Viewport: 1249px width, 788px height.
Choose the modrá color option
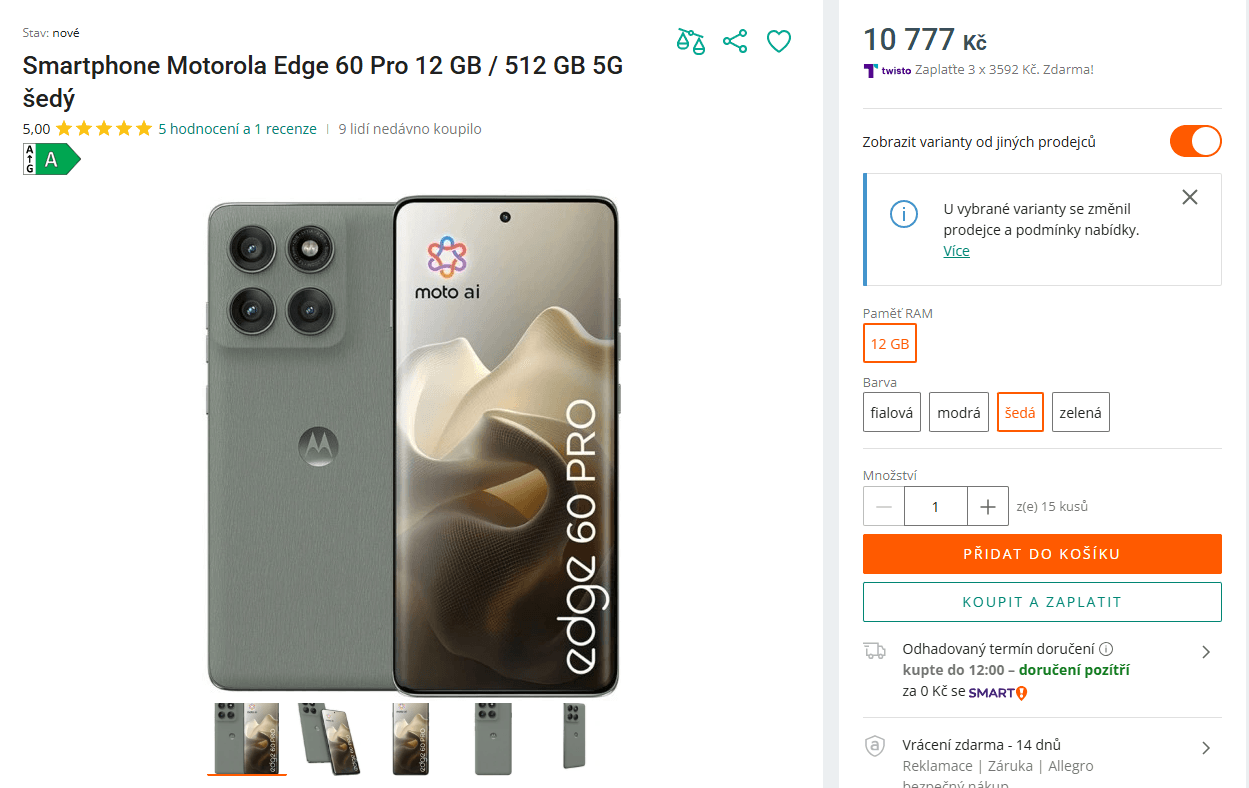958,412
